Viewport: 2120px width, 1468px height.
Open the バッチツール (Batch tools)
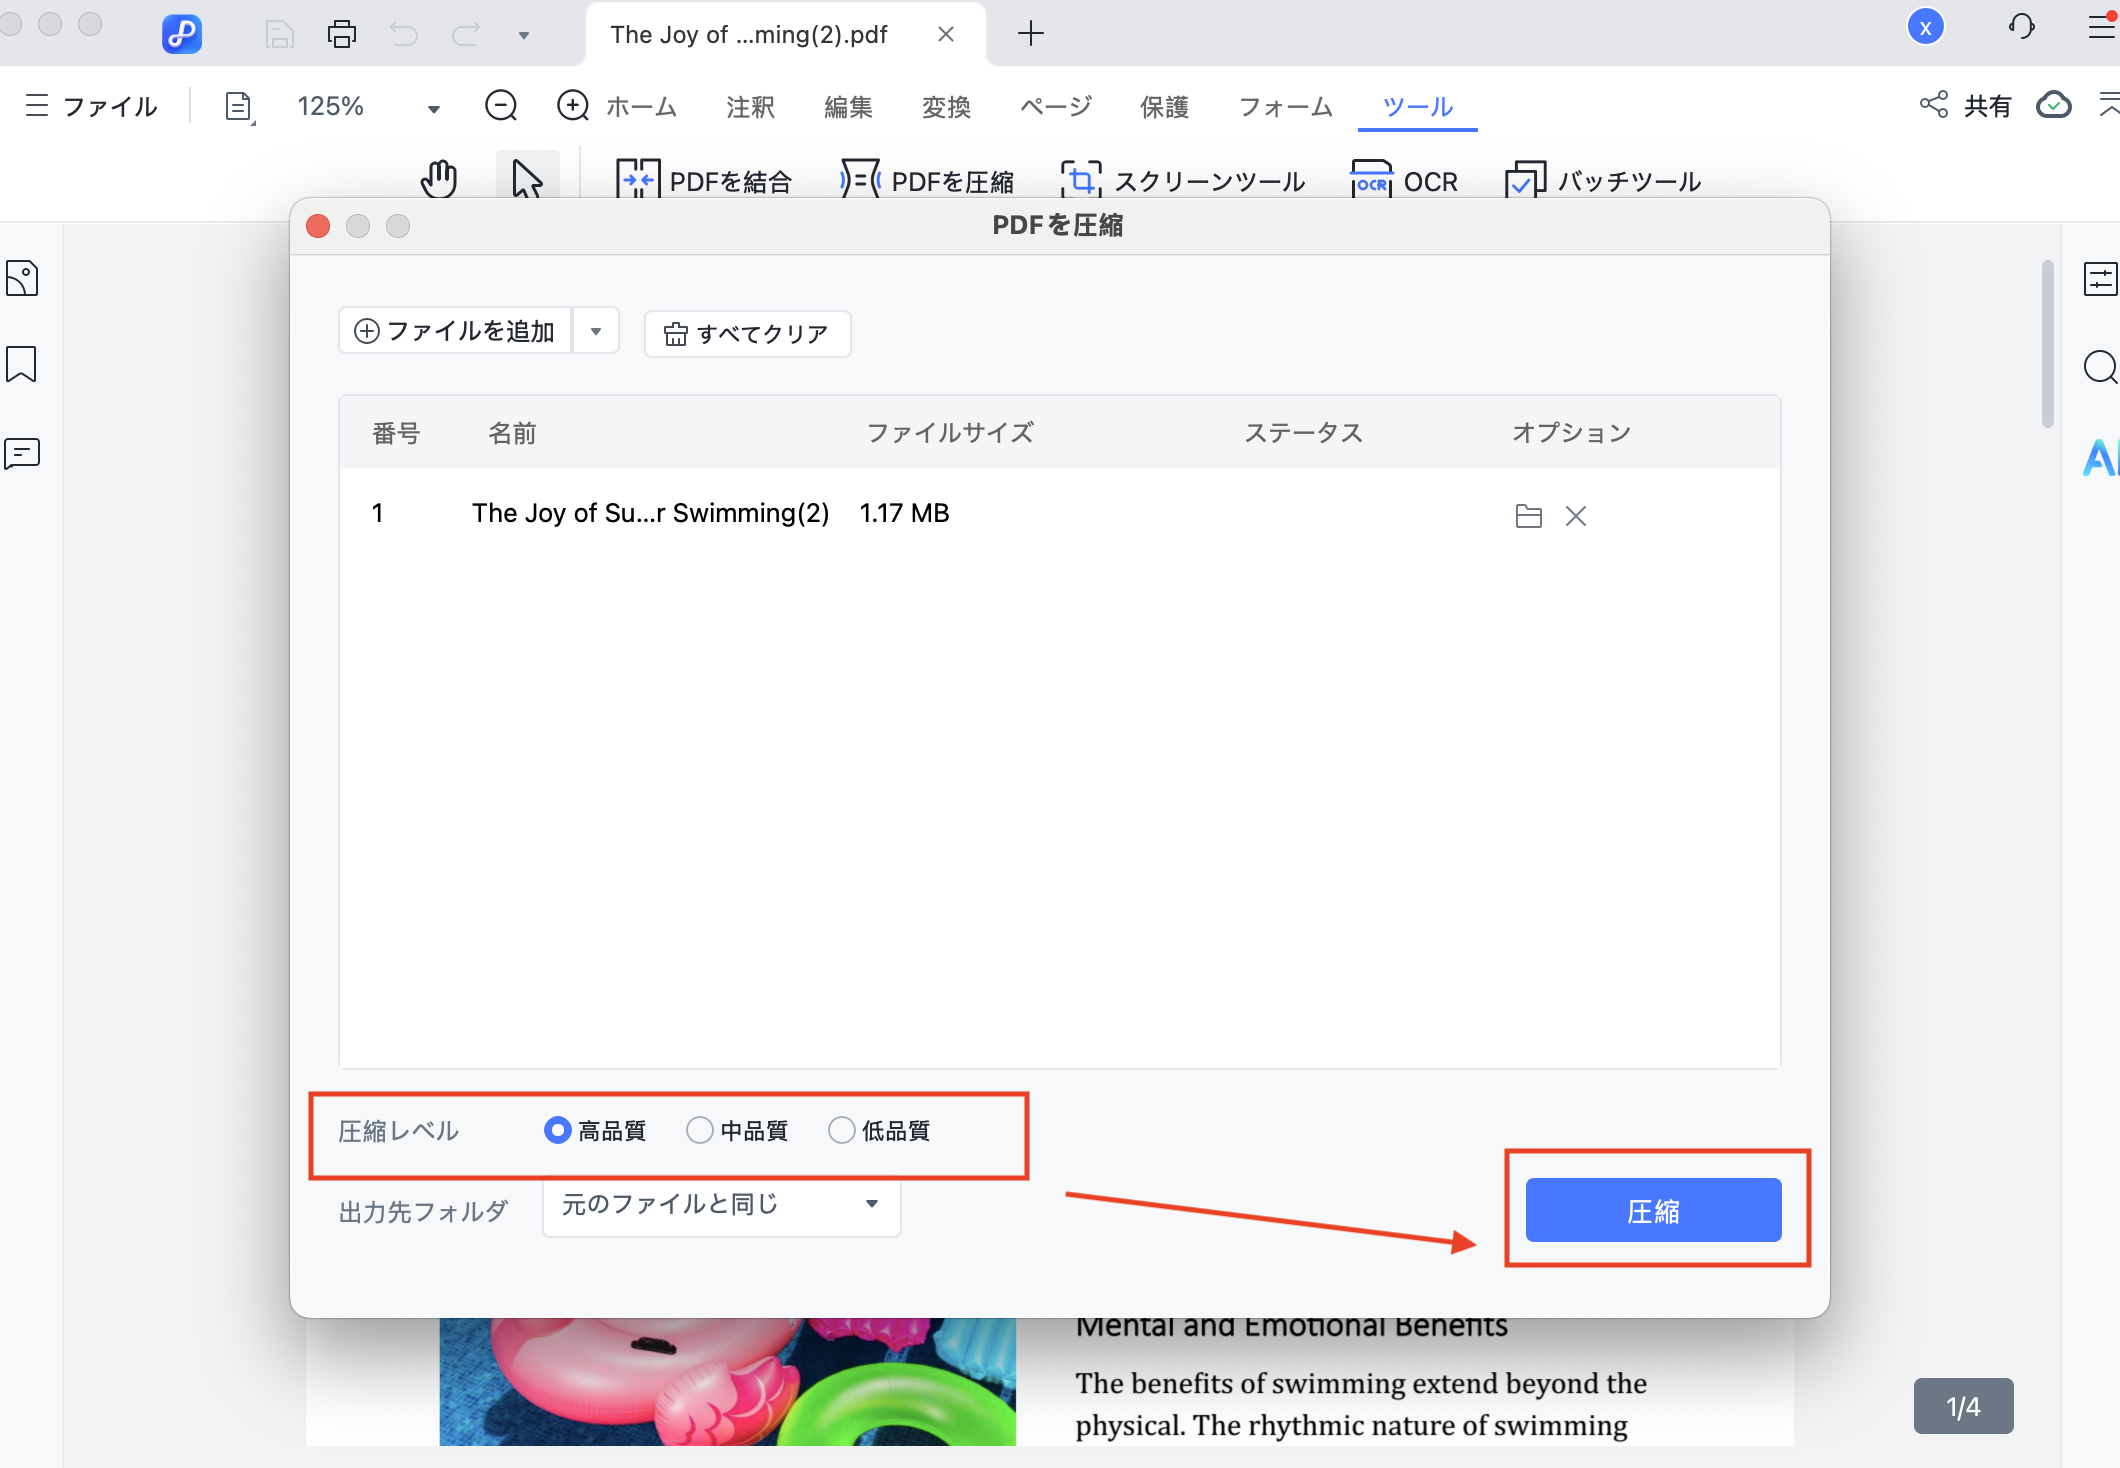coord(1600,180)
